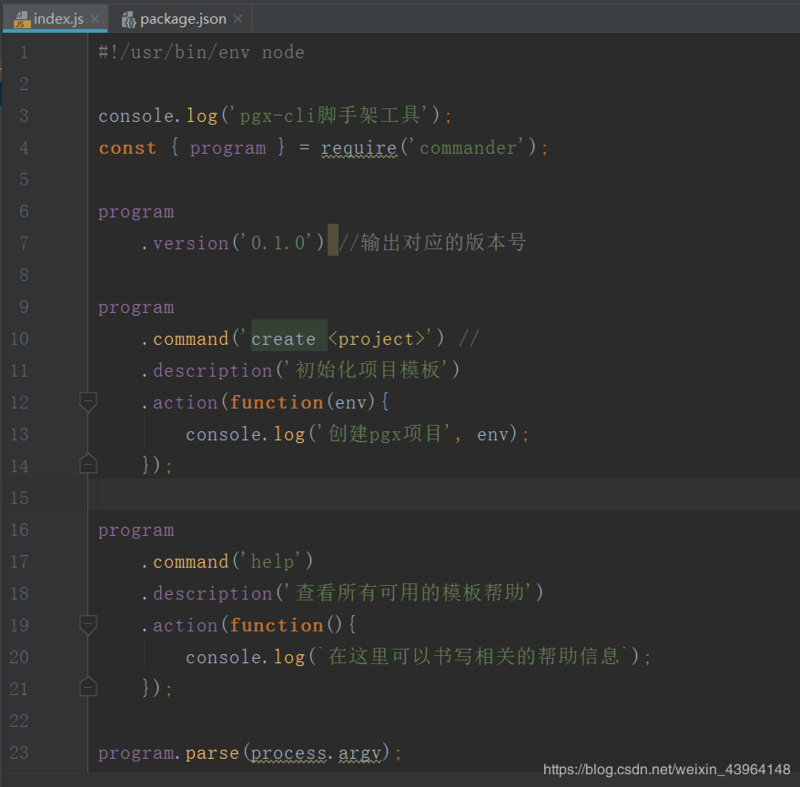The image size is (800, 787).
Task: Click the underlined 'require' call
Action: 359,148
